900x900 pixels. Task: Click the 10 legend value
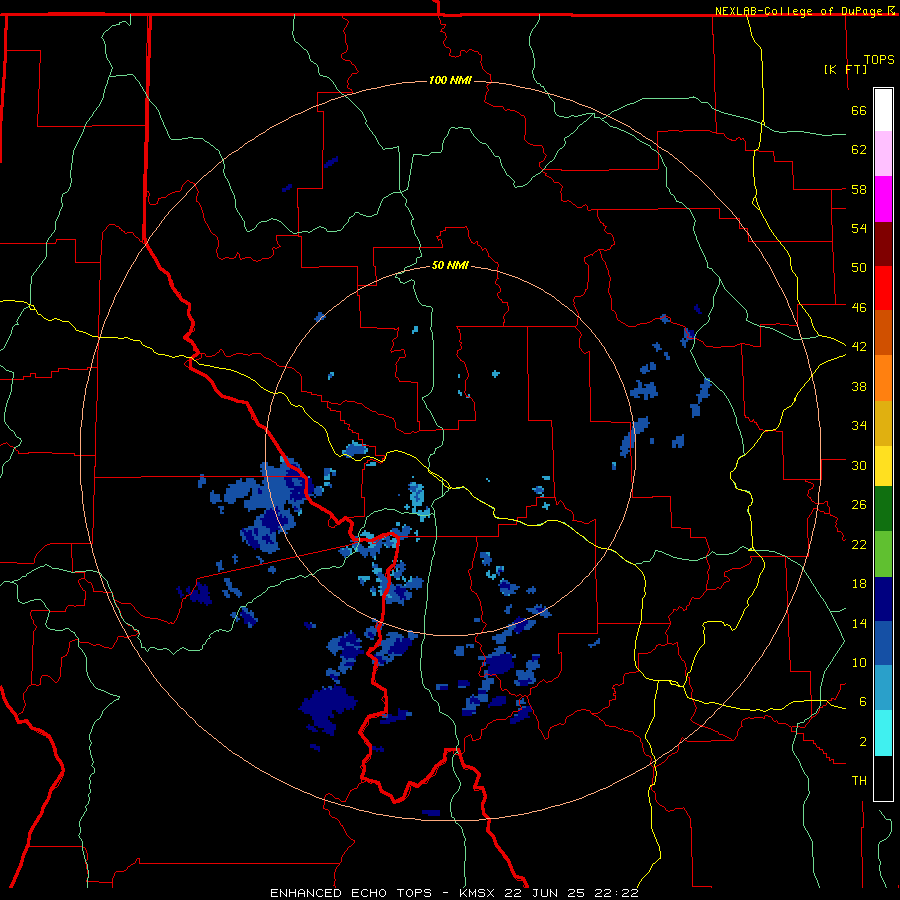point(859,662)
